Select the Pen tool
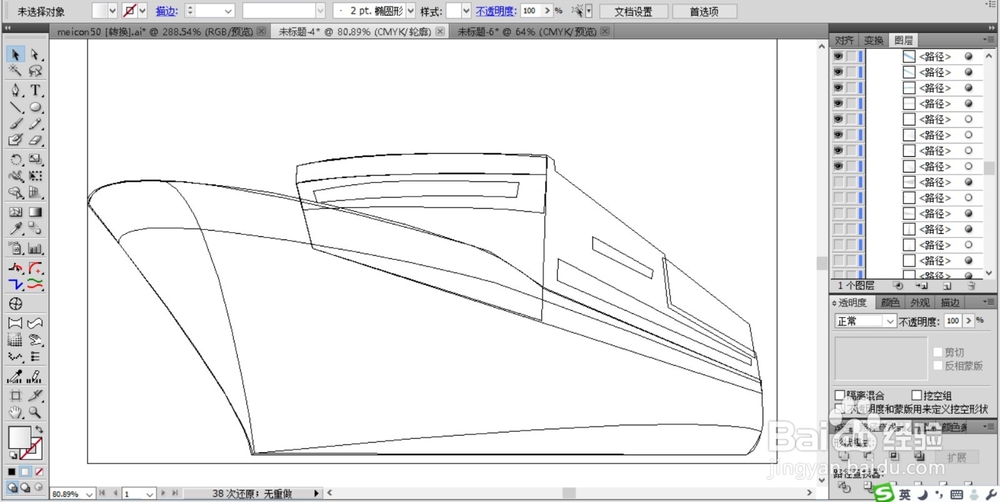Image resolution: width=1000 pixels, height=502 pixels. coord(16,90)
